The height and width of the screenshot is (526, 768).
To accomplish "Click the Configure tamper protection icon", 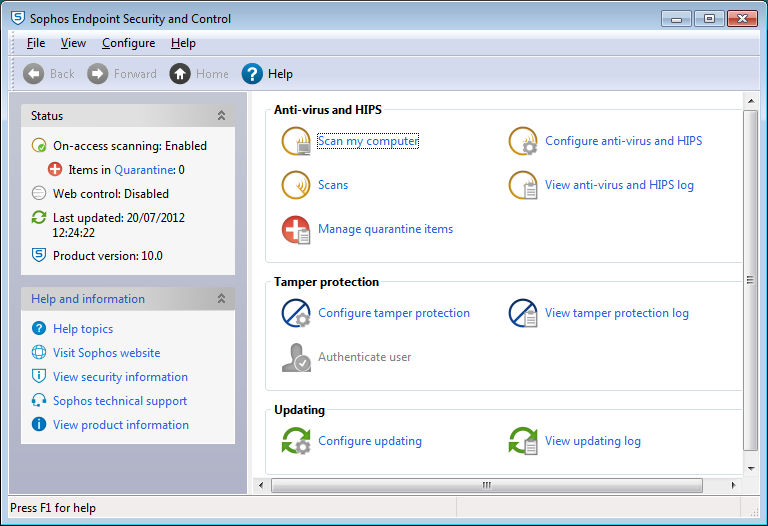I will click(x=296, y=313).
